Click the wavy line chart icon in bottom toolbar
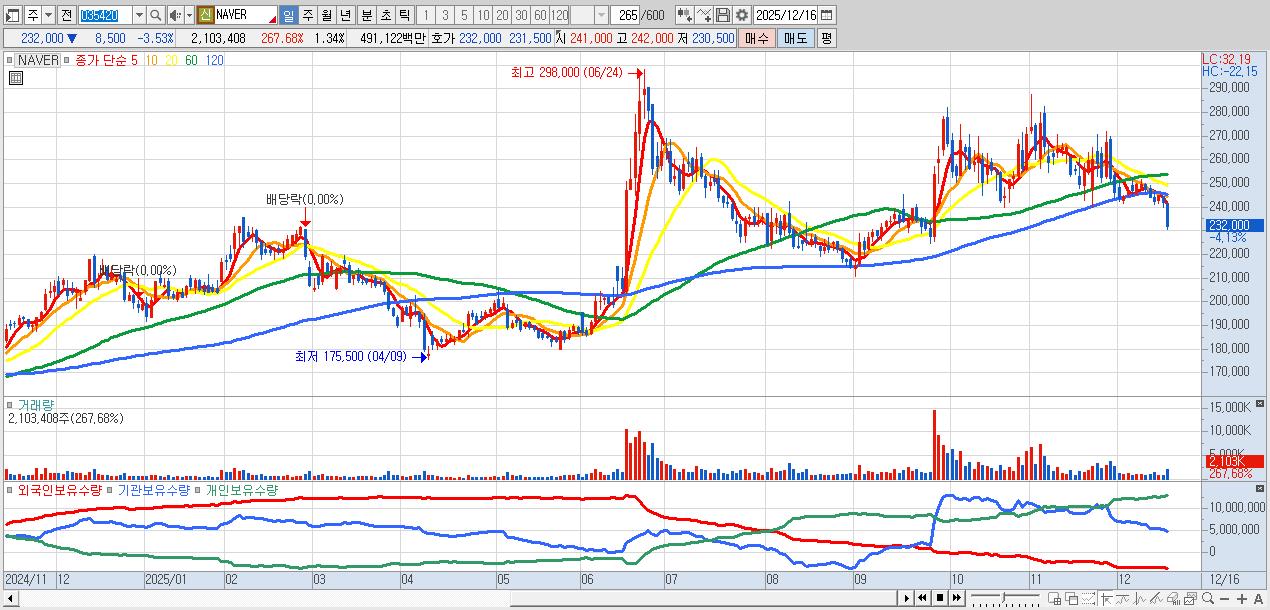This screenshot has width=1270, height=610. pyautogui.click(x=1122, y=598)
